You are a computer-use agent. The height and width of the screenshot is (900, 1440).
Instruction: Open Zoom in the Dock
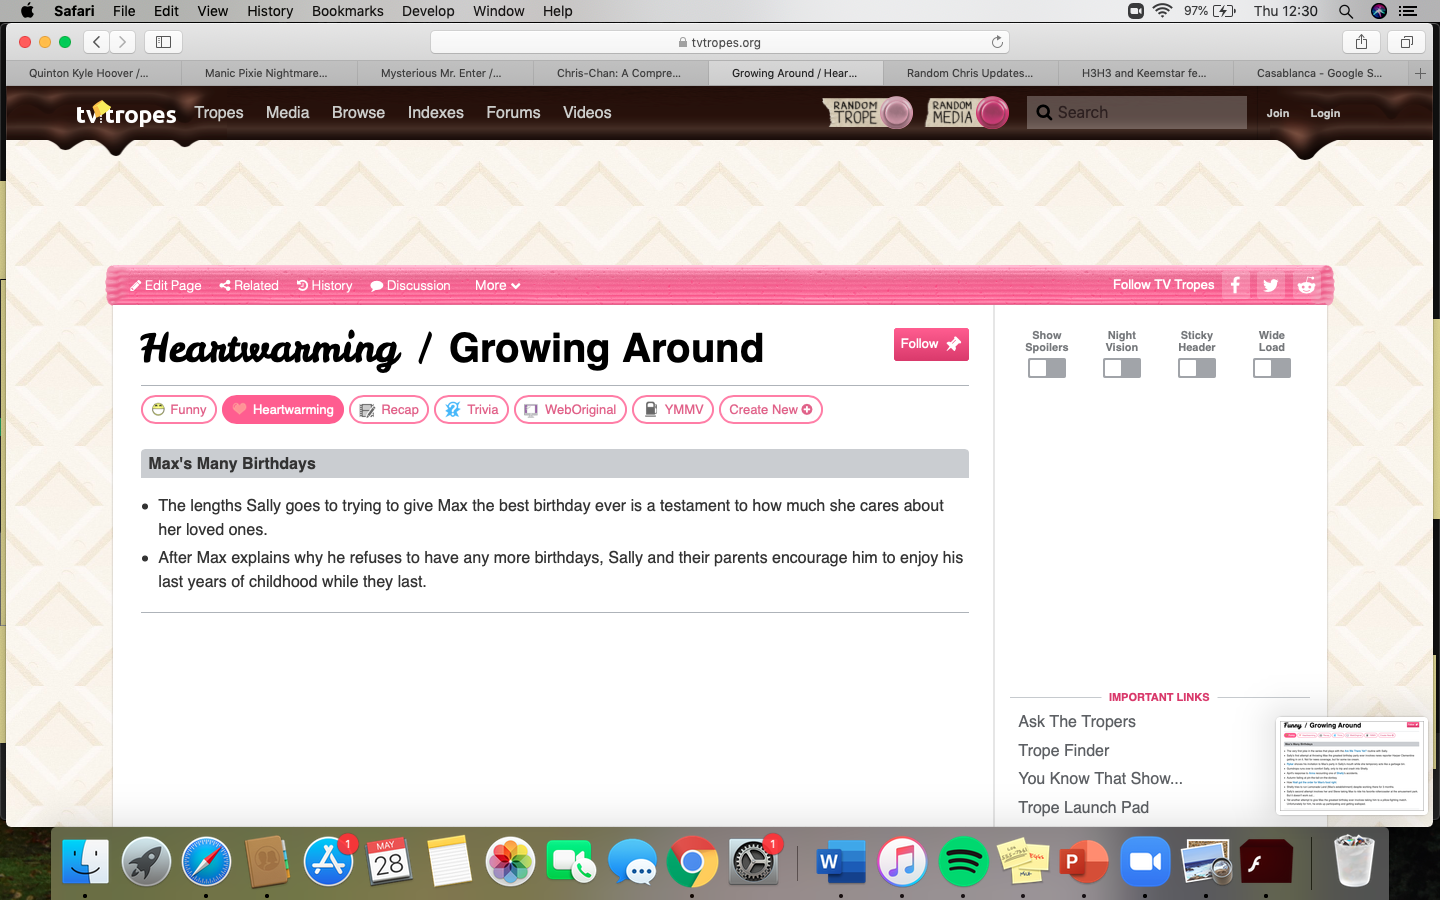coord(1145,861)
